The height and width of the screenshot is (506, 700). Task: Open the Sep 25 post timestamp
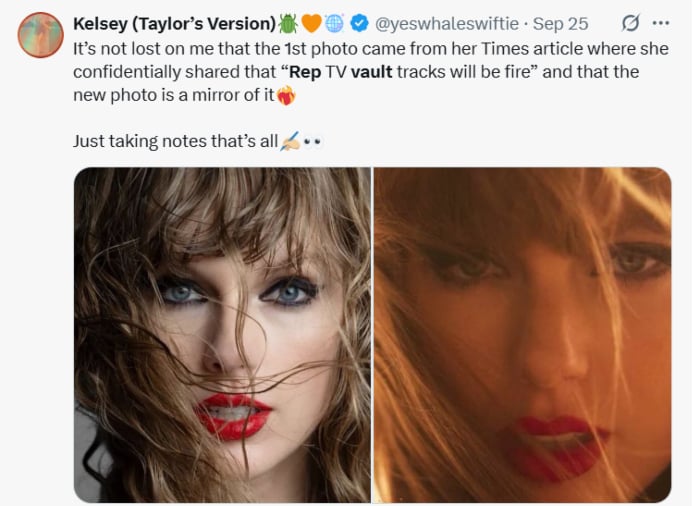coord(560,23)
